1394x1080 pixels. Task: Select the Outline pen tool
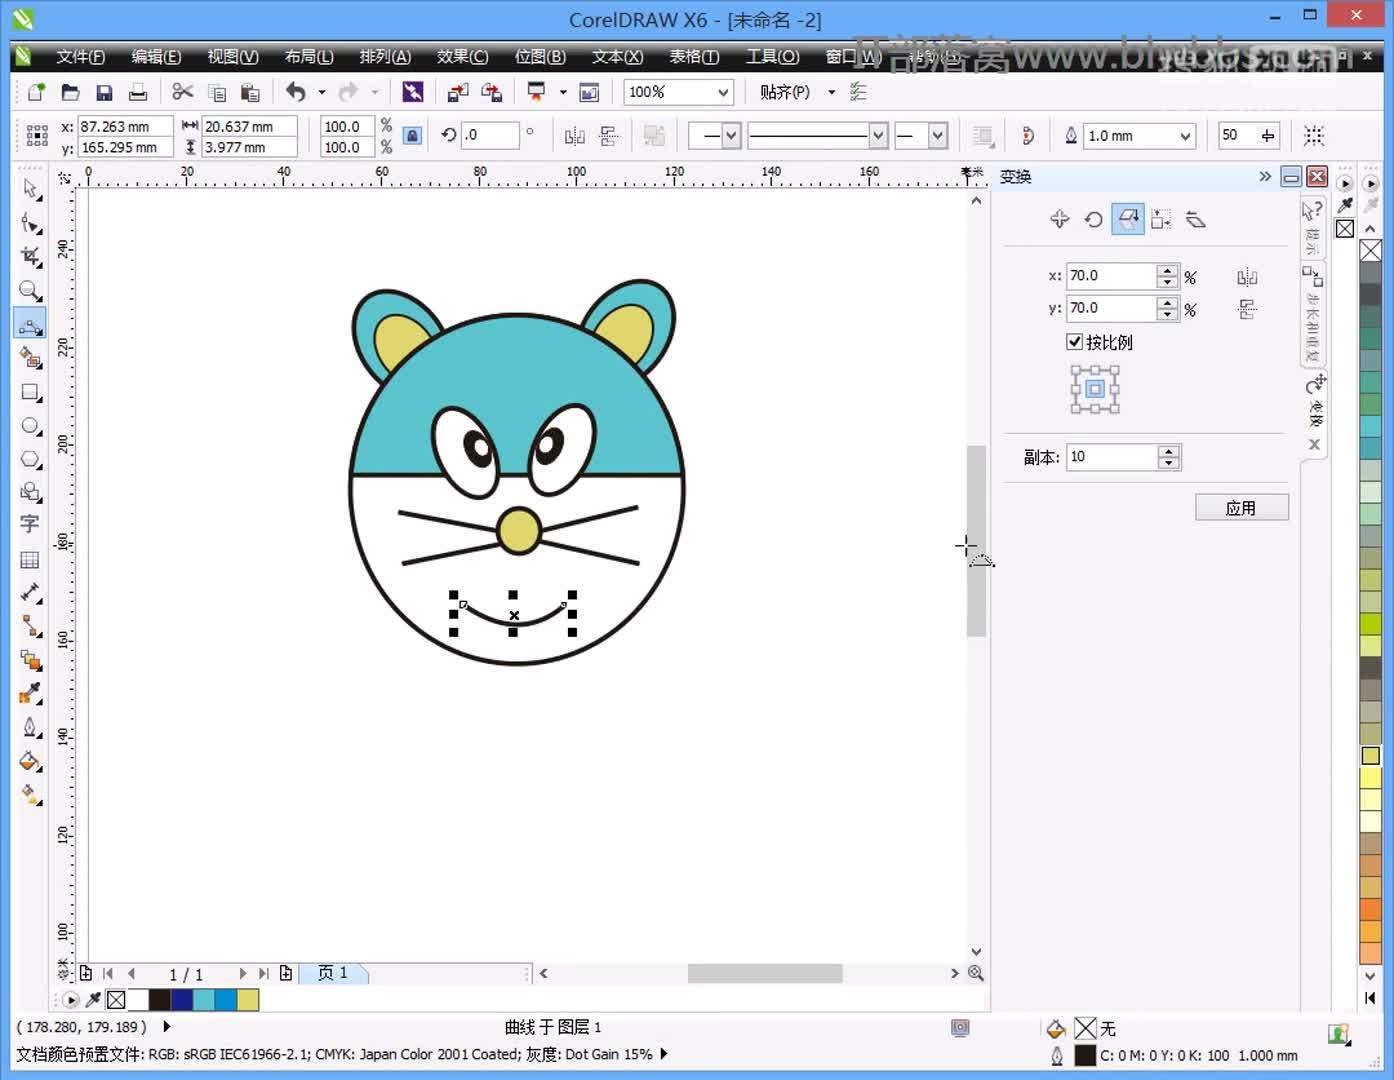30,727
